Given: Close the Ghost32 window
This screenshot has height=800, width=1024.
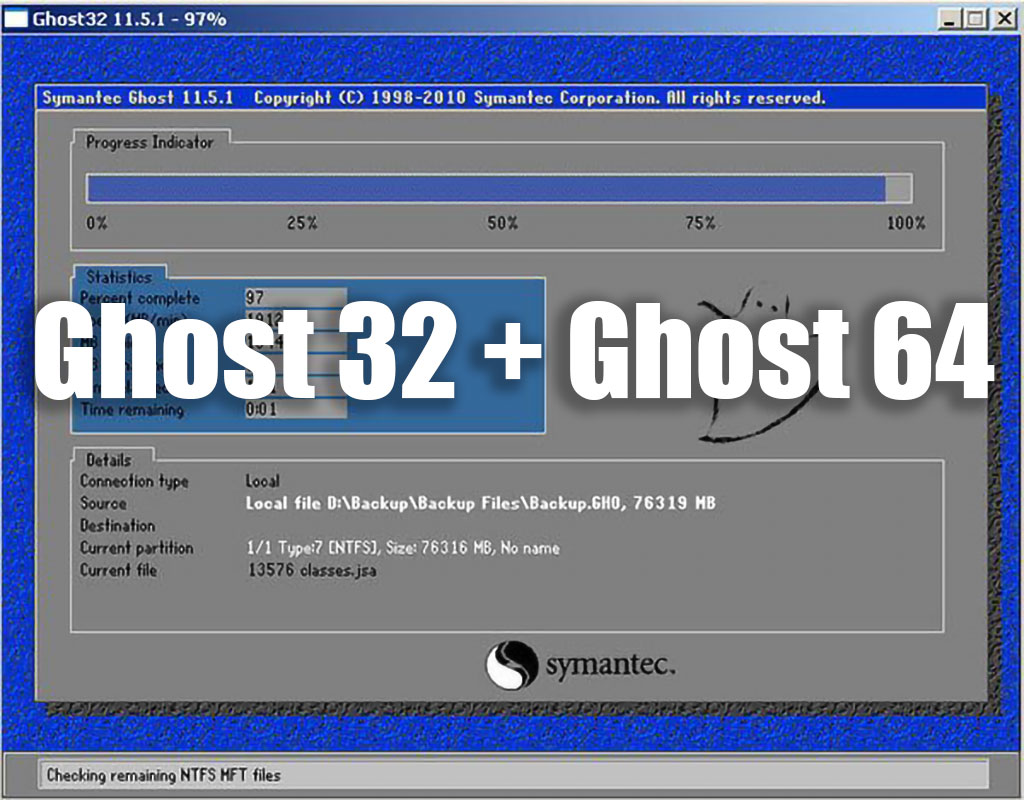Looking at the screenshot, I should [1002, 18].
